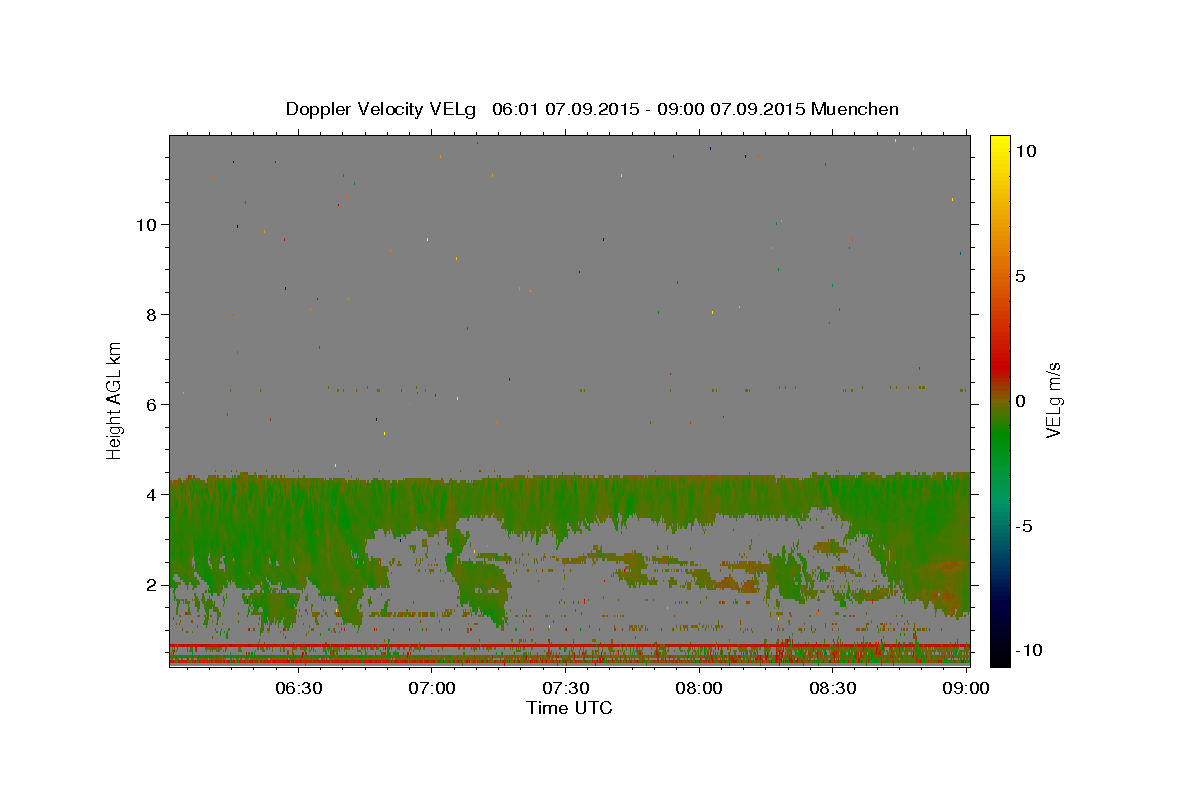Click the 08:00 time tick label
This screenshot has width=1200, height=800.
(699, 688)
